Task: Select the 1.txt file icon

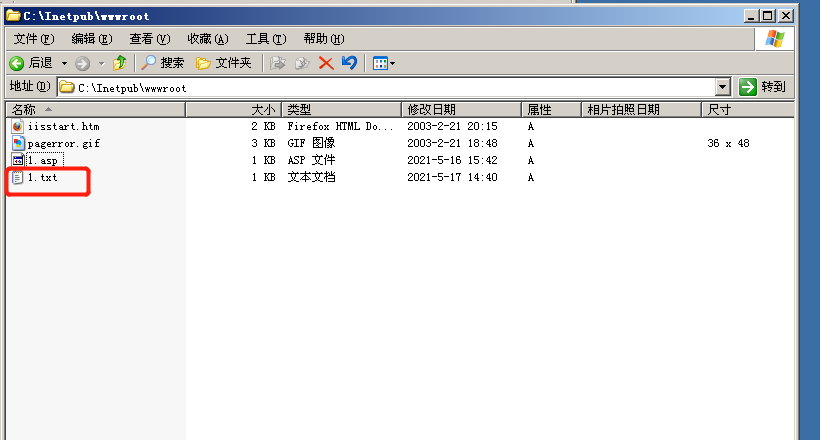Action: point(18,177)
